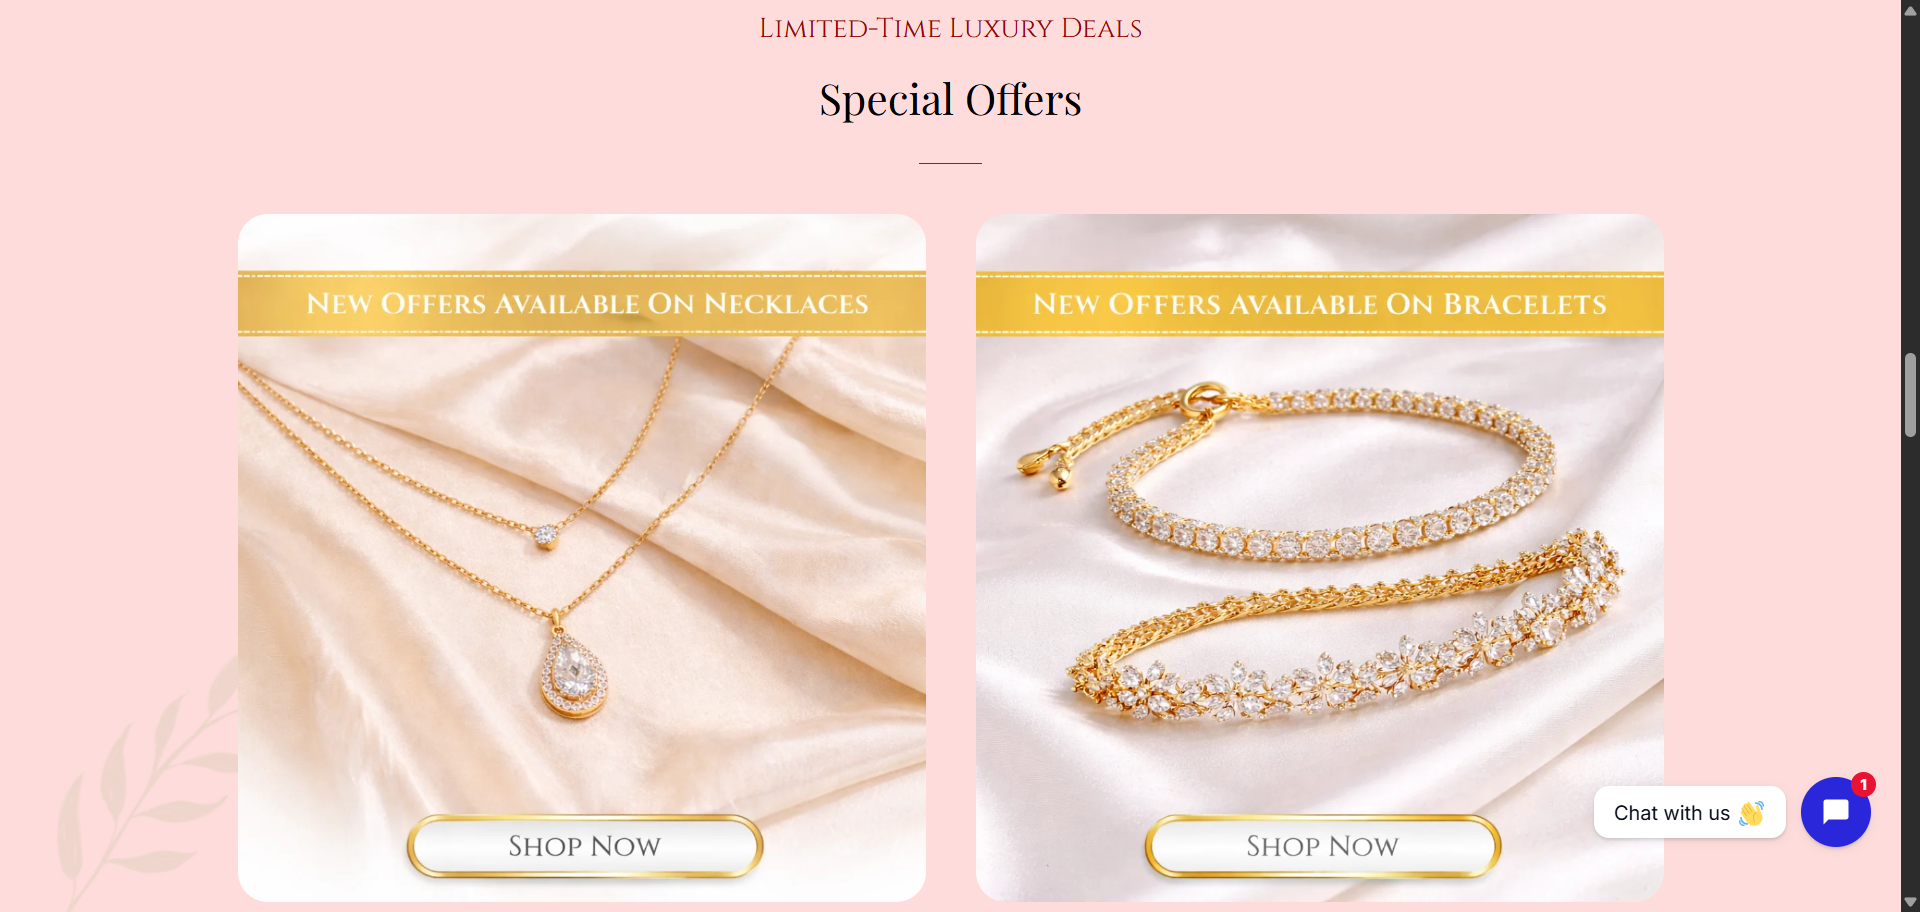The image size is (1920, 912).
Task: Click the waving hand emoji in chat prompt
Action: (1751, 813)
